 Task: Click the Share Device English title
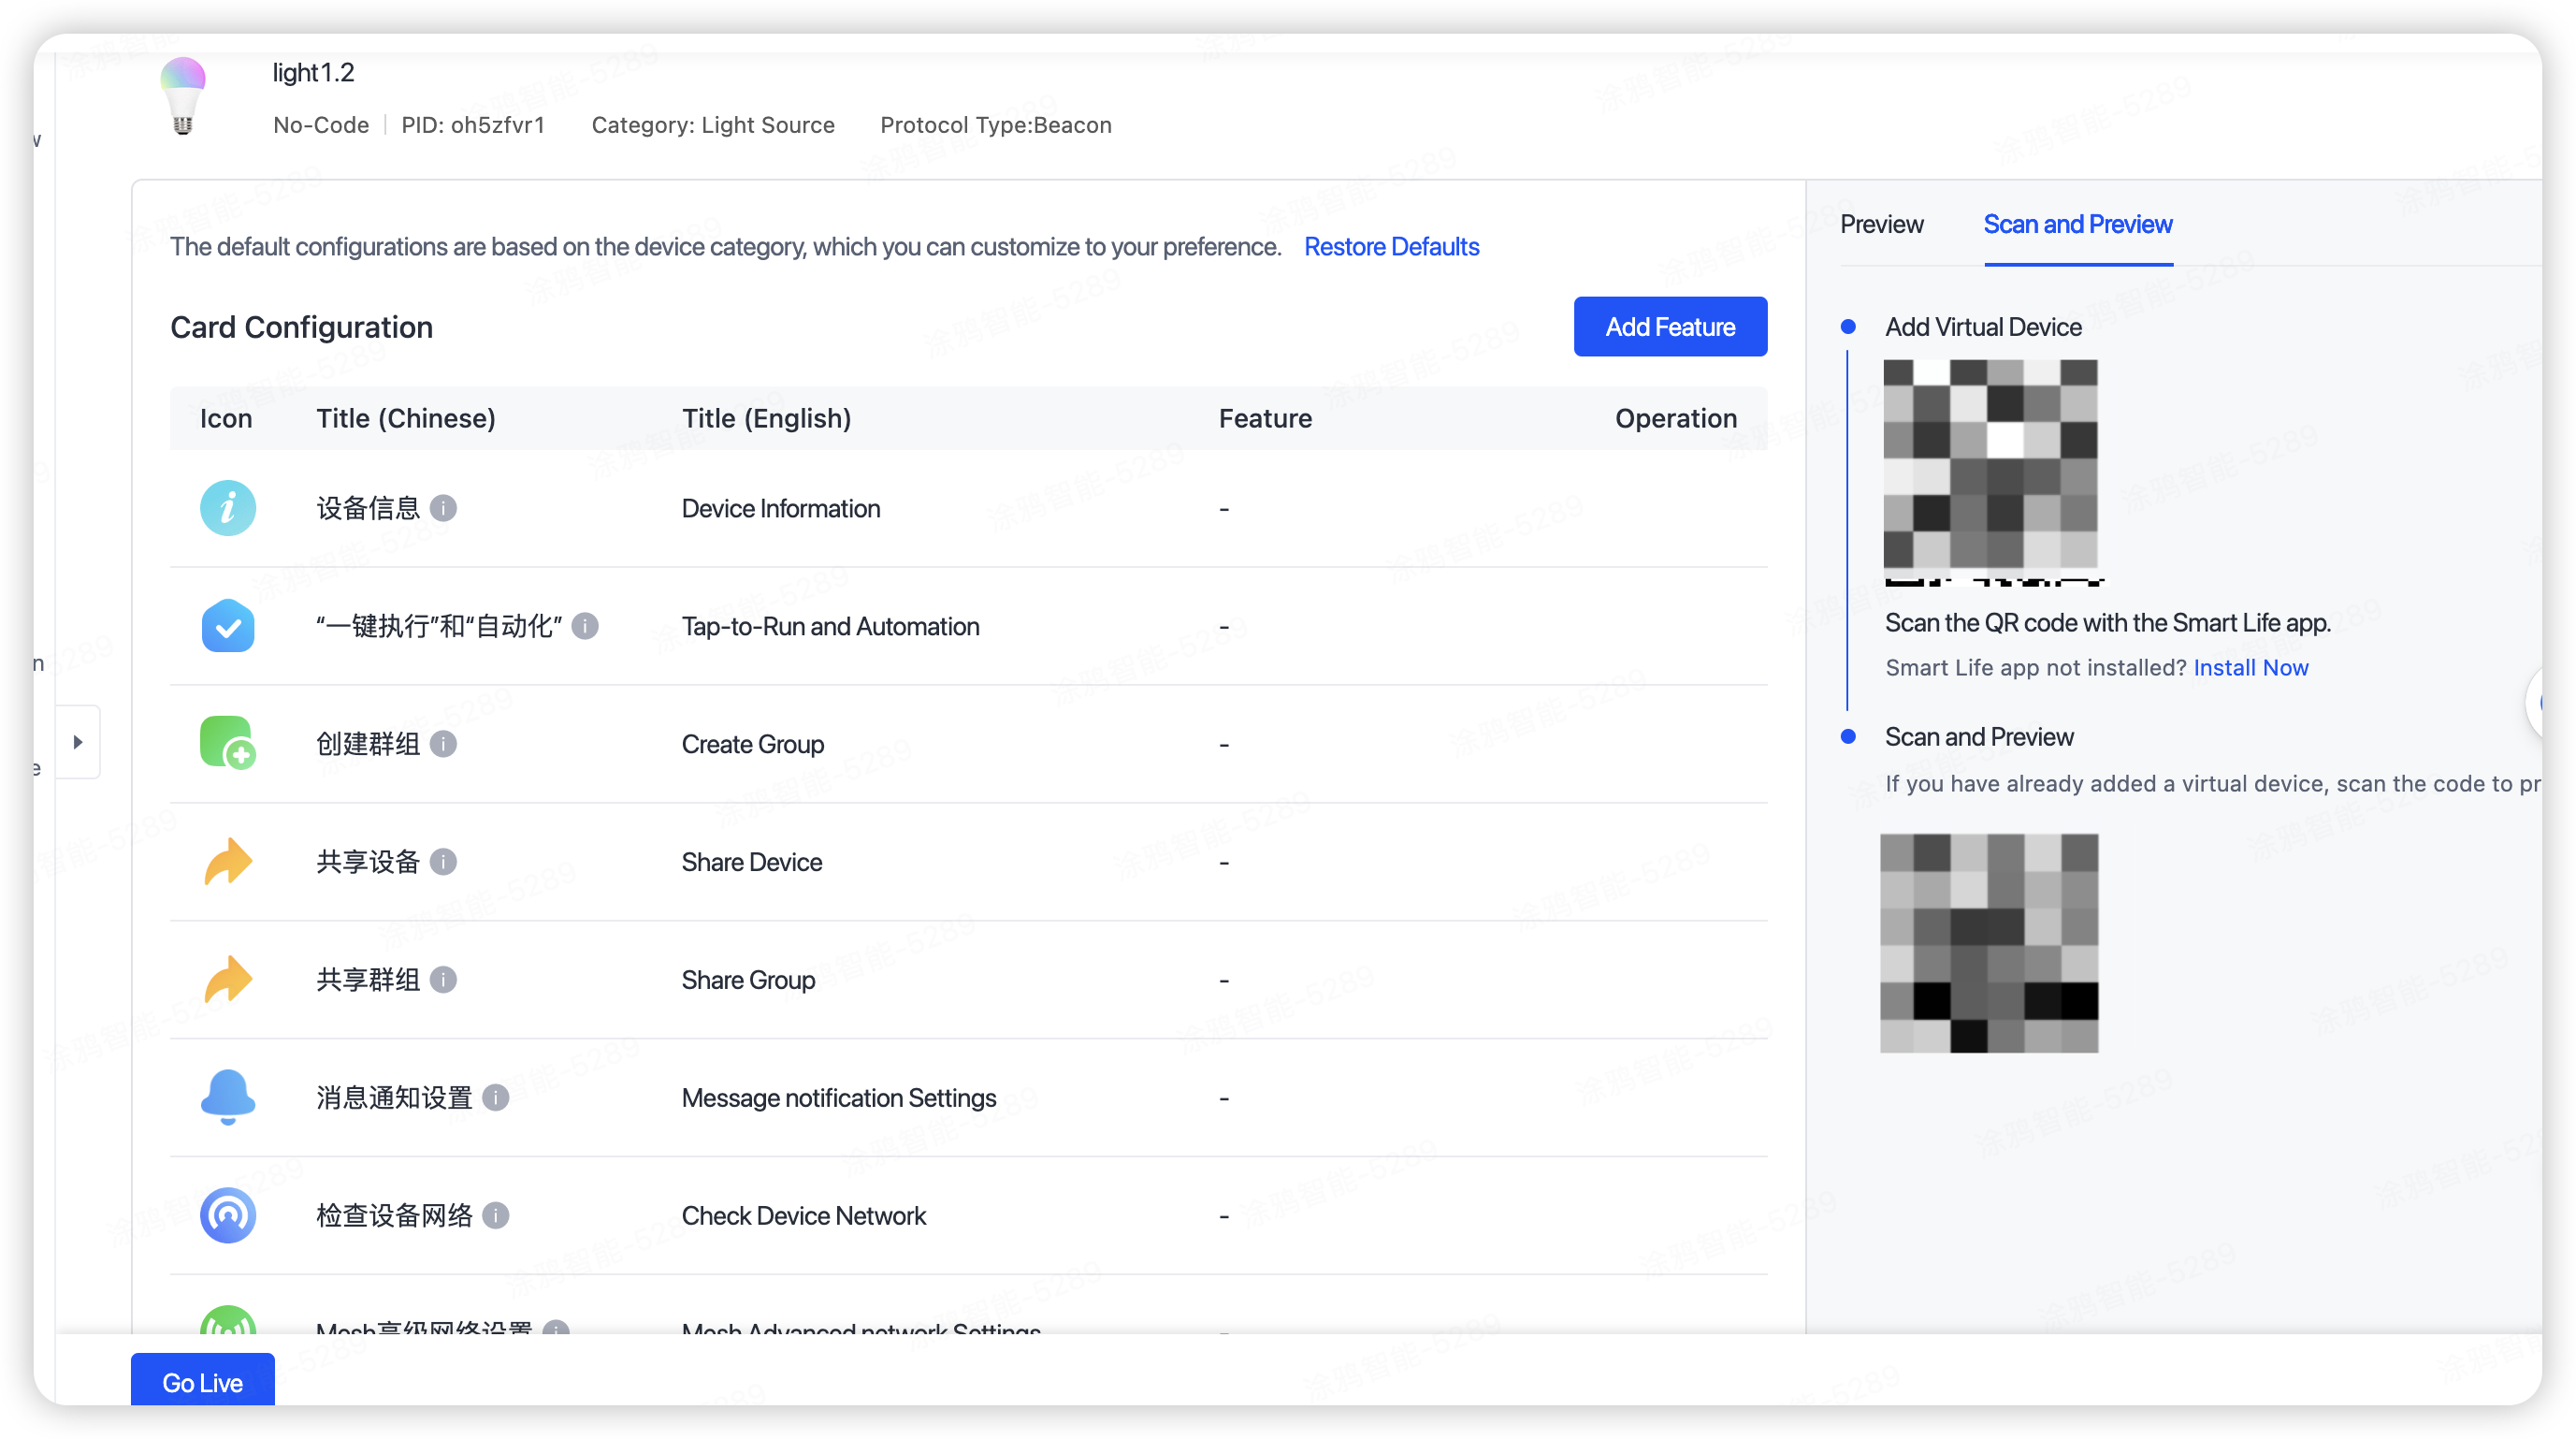[752, 863]
